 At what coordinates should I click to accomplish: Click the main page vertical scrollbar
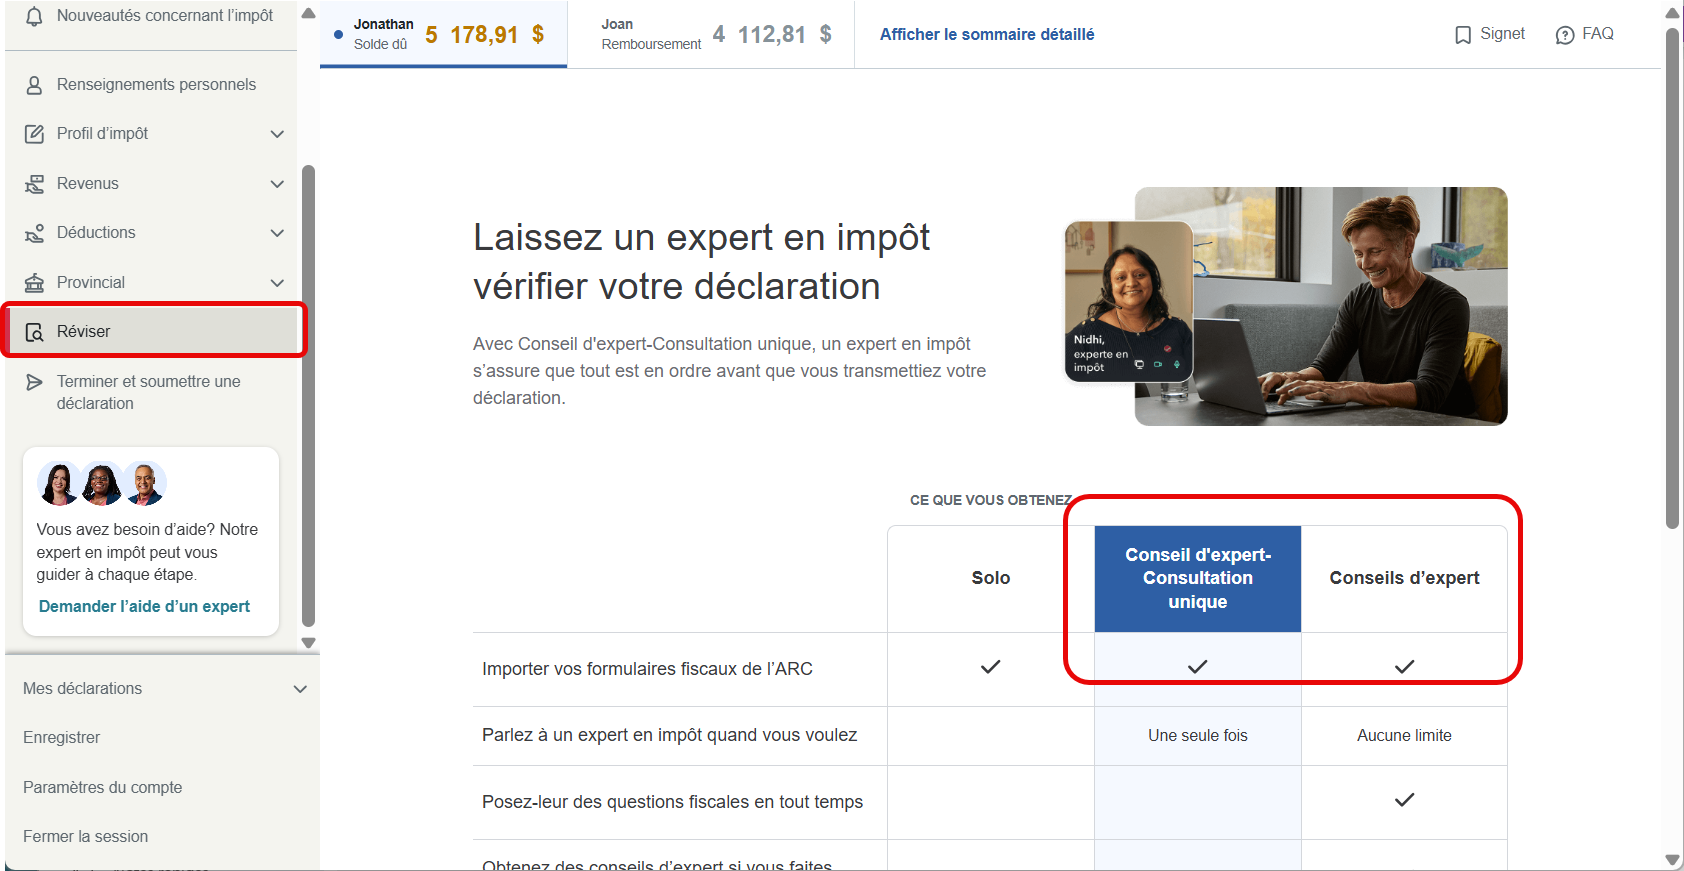pos(1672,278)
